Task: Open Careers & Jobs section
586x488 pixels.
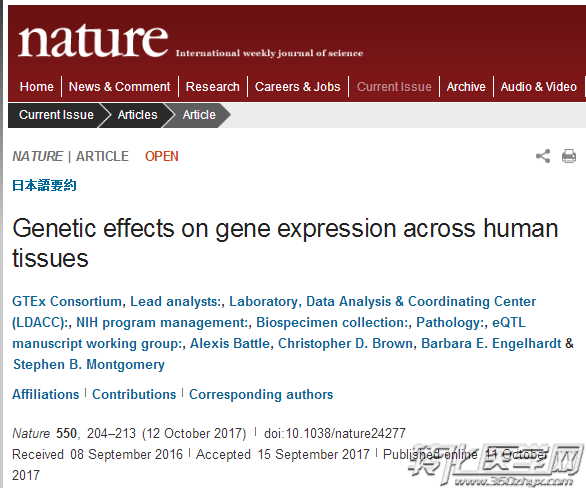Action: pyautogui.click(x=297, y=87)
